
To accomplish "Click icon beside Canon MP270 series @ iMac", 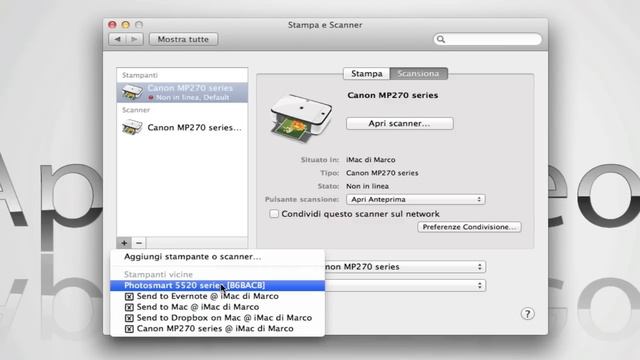I will 129,329.
